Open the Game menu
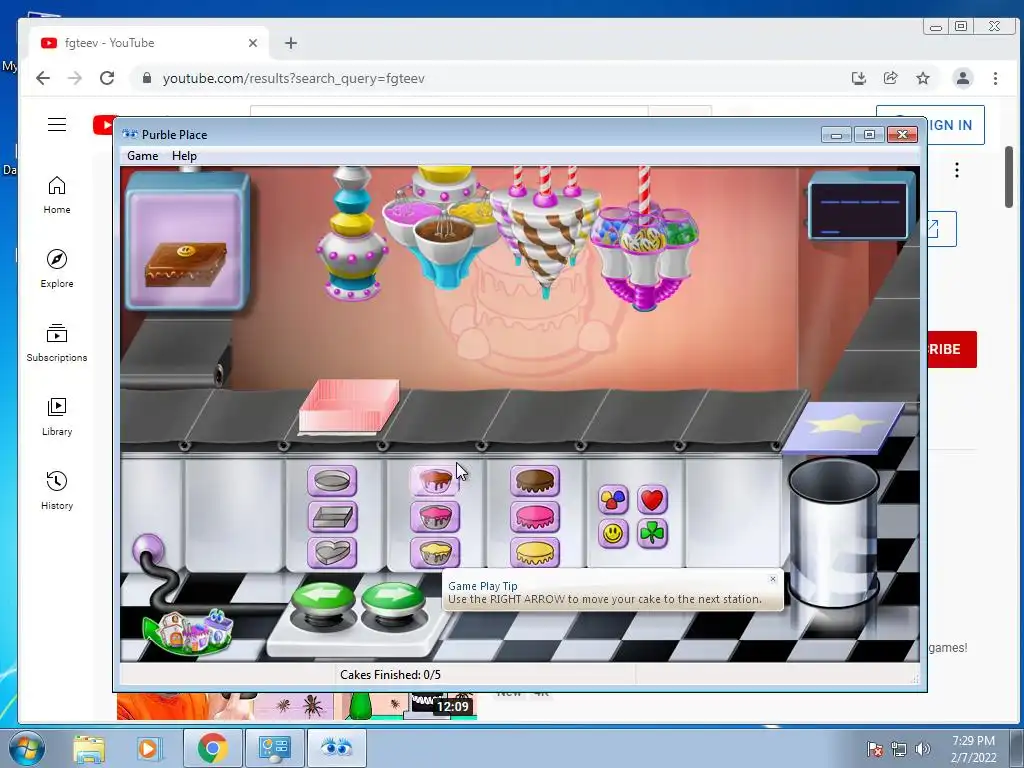Image resolution: width=1024 pixels, height=768 pixels. click(142, 156)
